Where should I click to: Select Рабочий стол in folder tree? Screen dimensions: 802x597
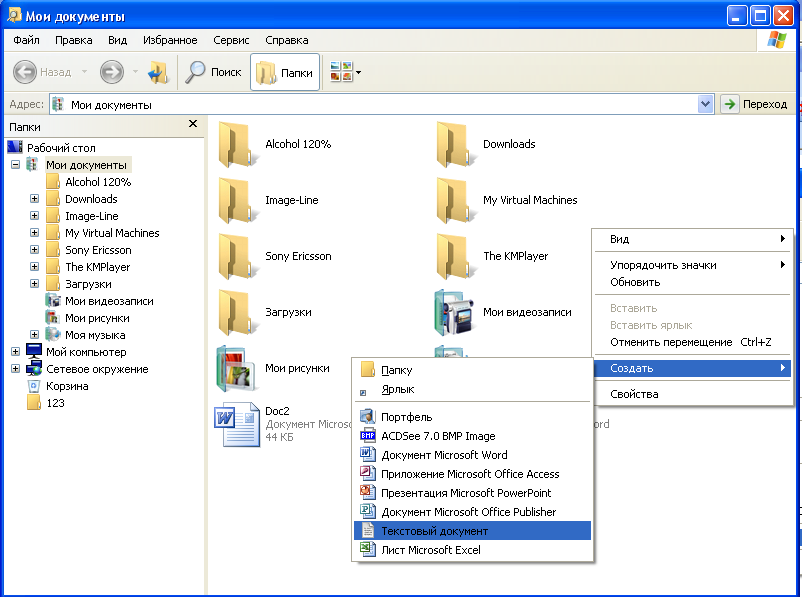[x=61, y=148]
